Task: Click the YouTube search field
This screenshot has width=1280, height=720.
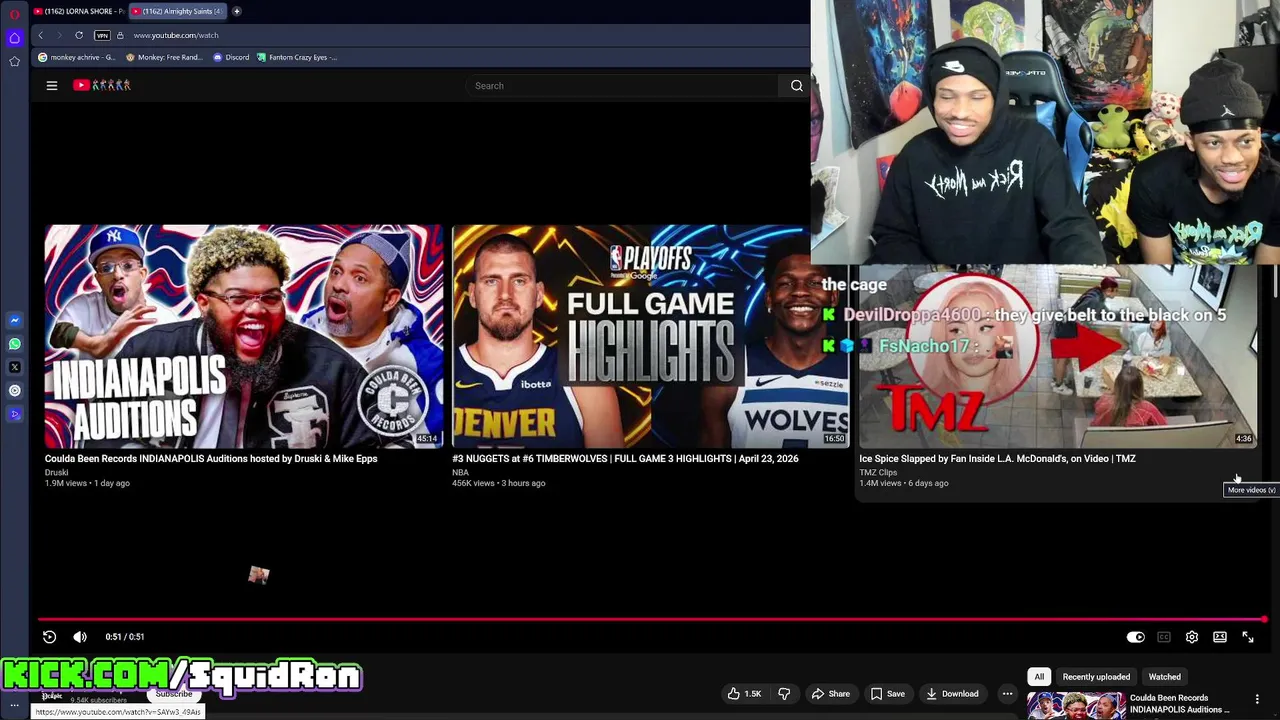Action: [622, 86]
